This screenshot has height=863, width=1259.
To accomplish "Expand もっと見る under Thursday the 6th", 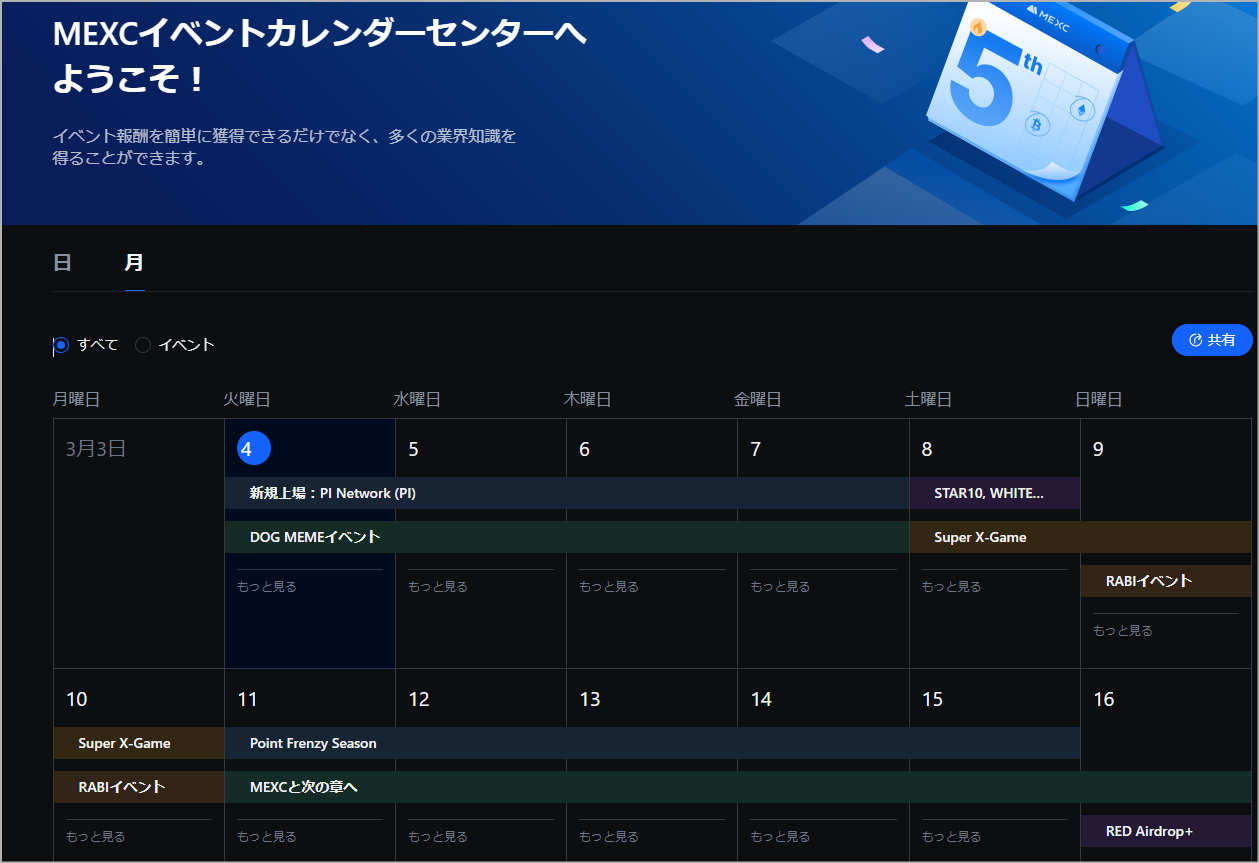I will (609, 587).
